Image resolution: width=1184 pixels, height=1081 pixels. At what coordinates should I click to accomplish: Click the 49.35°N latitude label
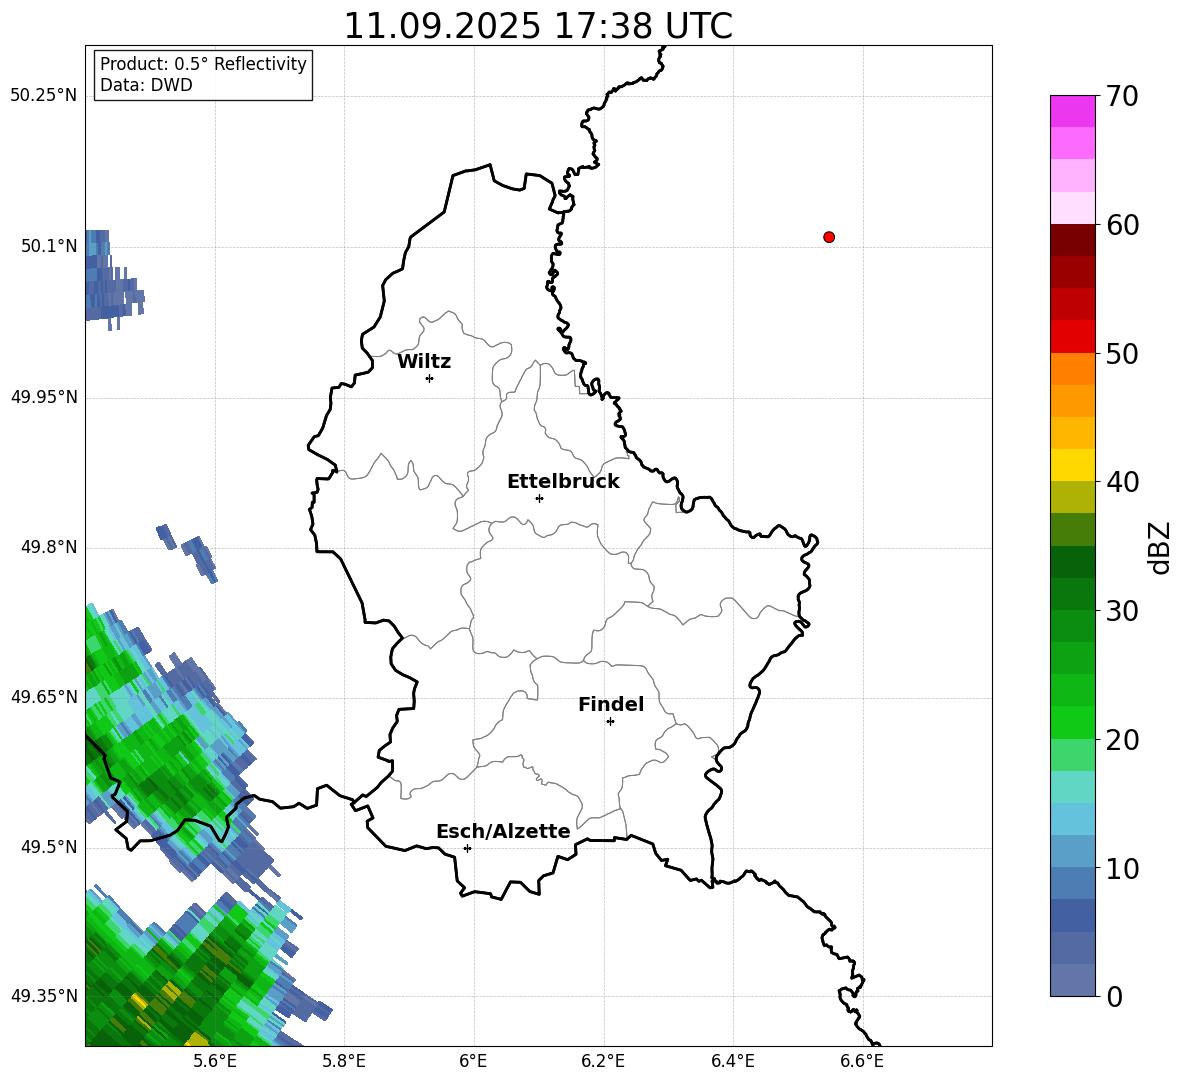click(44, 996)
